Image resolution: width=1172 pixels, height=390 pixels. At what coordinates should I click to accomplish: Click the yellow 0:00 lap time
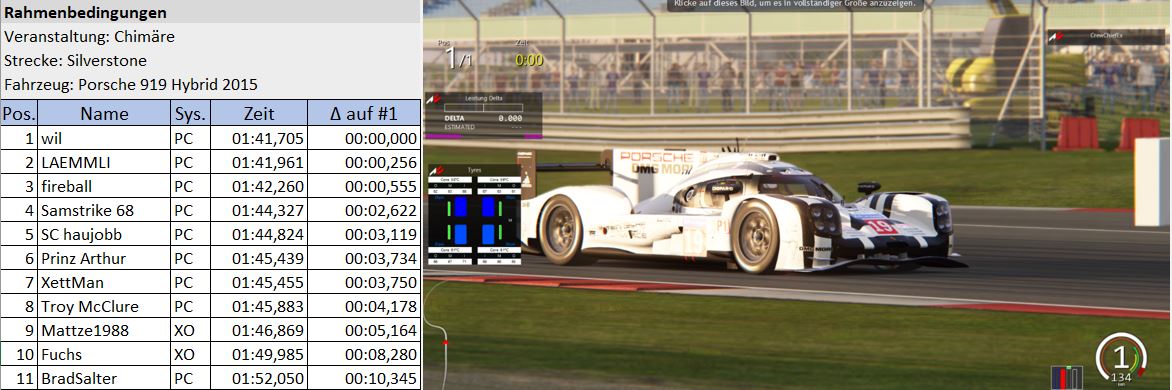tap(529, 60)
